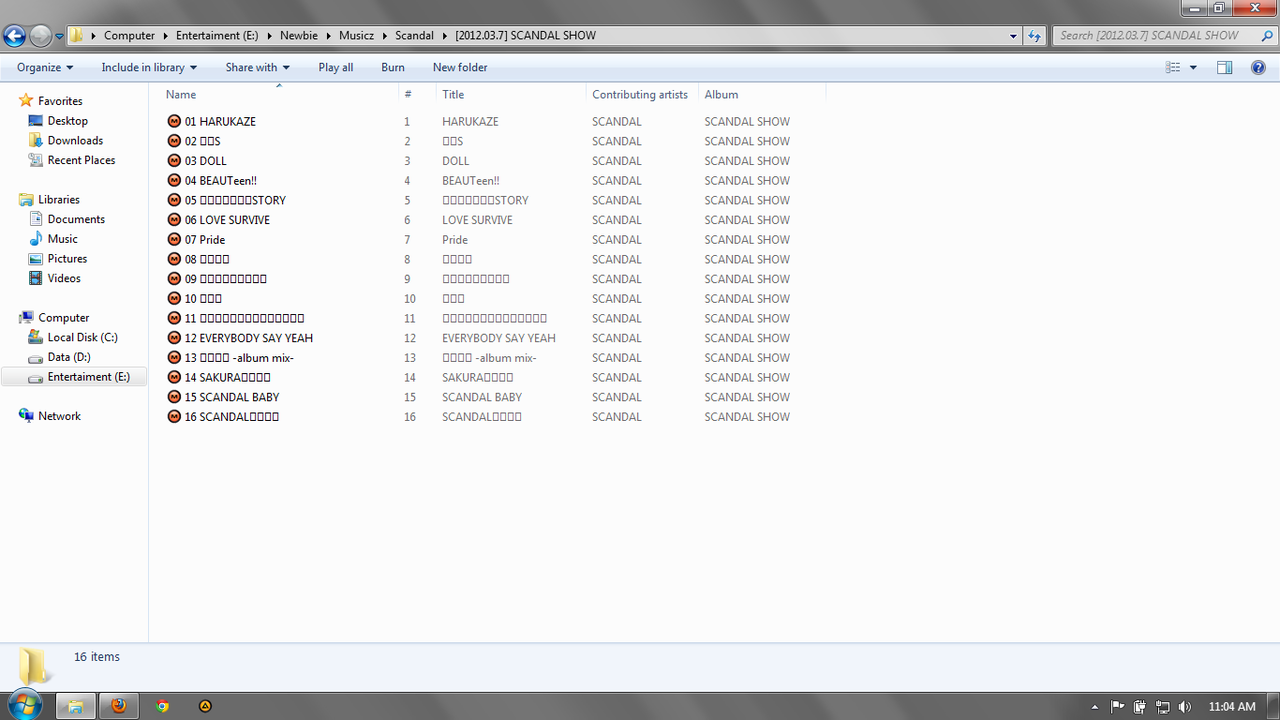This screenshot has width=1280, height=720.
Task: Select Network in navigation pane
Action: tap(59, 416)
